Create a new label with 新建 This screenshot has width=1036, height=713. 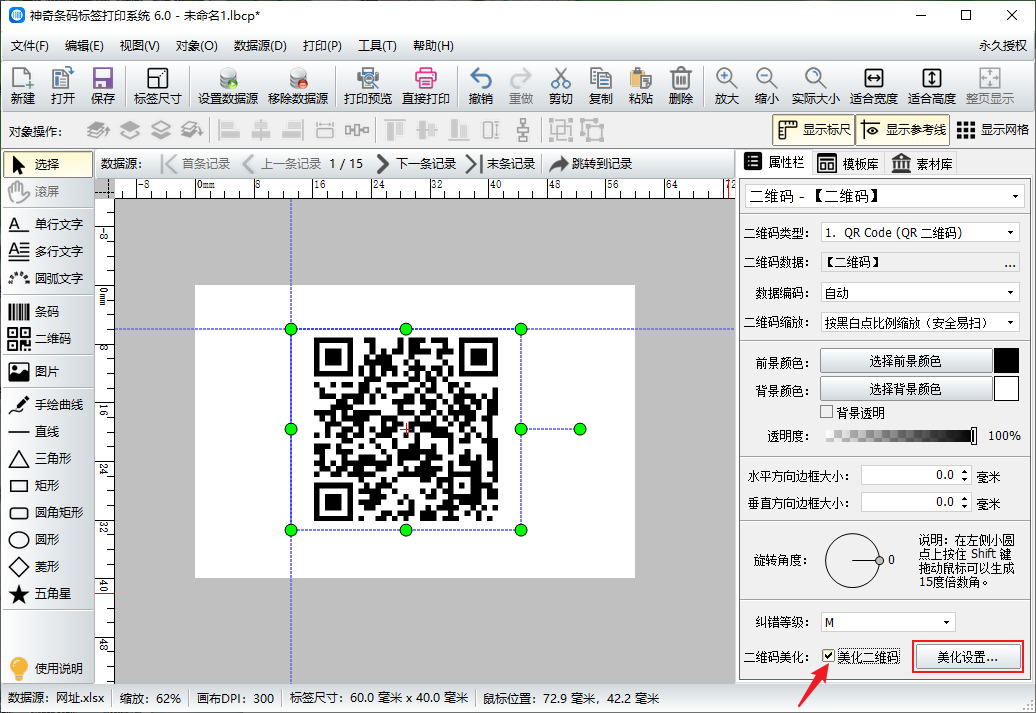[x=22, y=86]
